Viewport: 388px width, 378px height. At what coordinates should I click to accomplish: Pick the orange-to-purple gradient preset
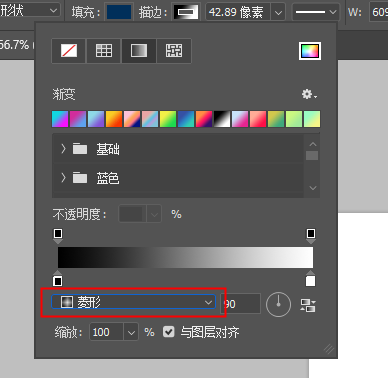(204, 119)
